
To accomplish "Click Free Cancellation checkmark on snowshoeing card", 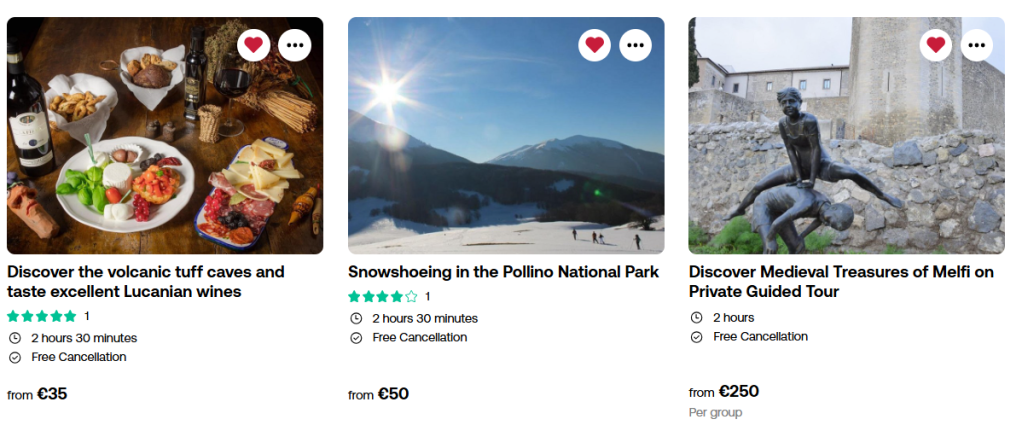I will click(355, 338).
